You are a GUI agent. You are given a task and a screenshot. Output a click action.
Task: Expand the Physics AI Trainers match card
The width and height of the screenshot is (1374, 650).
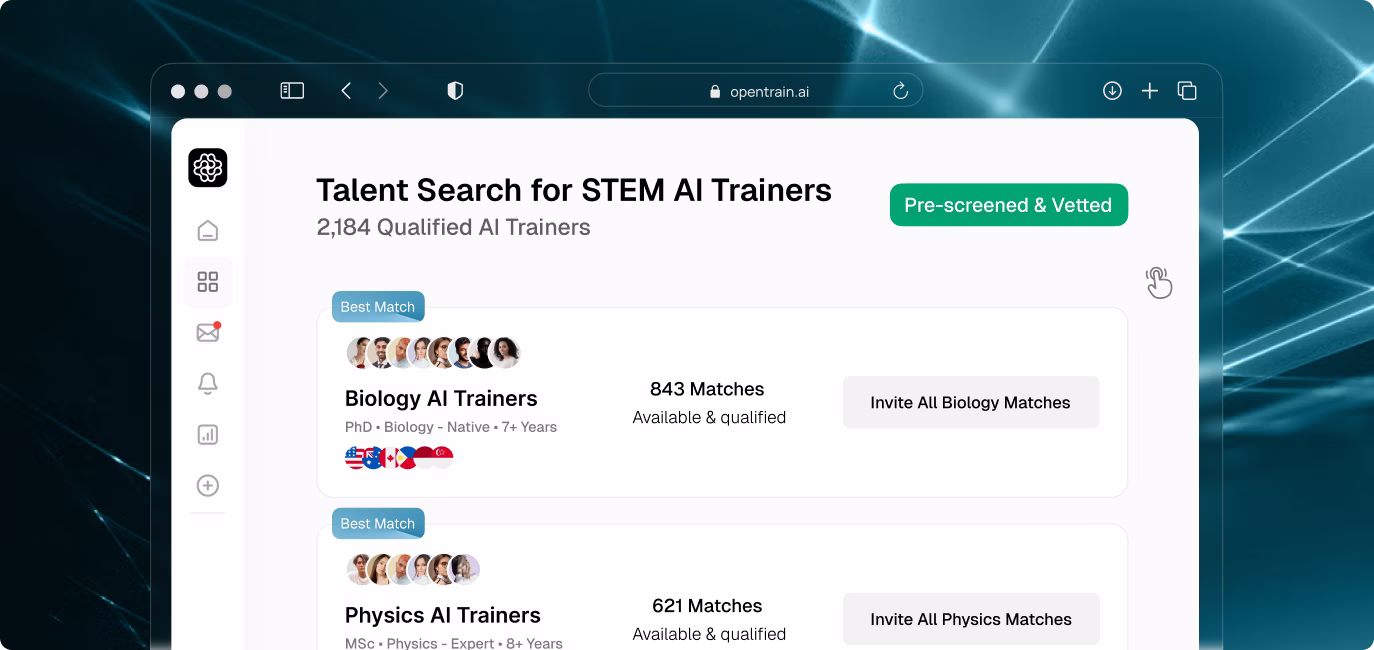coord(441,615)
